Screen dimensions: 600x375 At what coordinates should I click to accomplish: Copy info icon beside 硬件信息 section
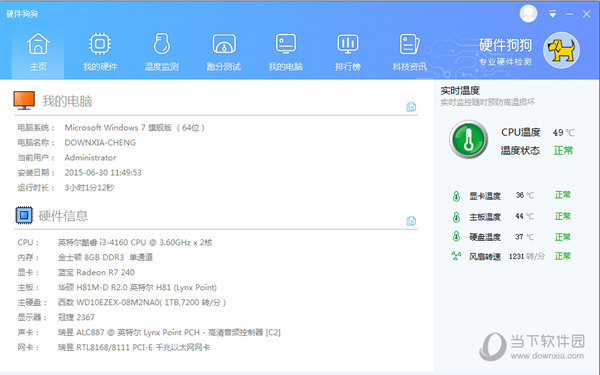pos(411,221)
